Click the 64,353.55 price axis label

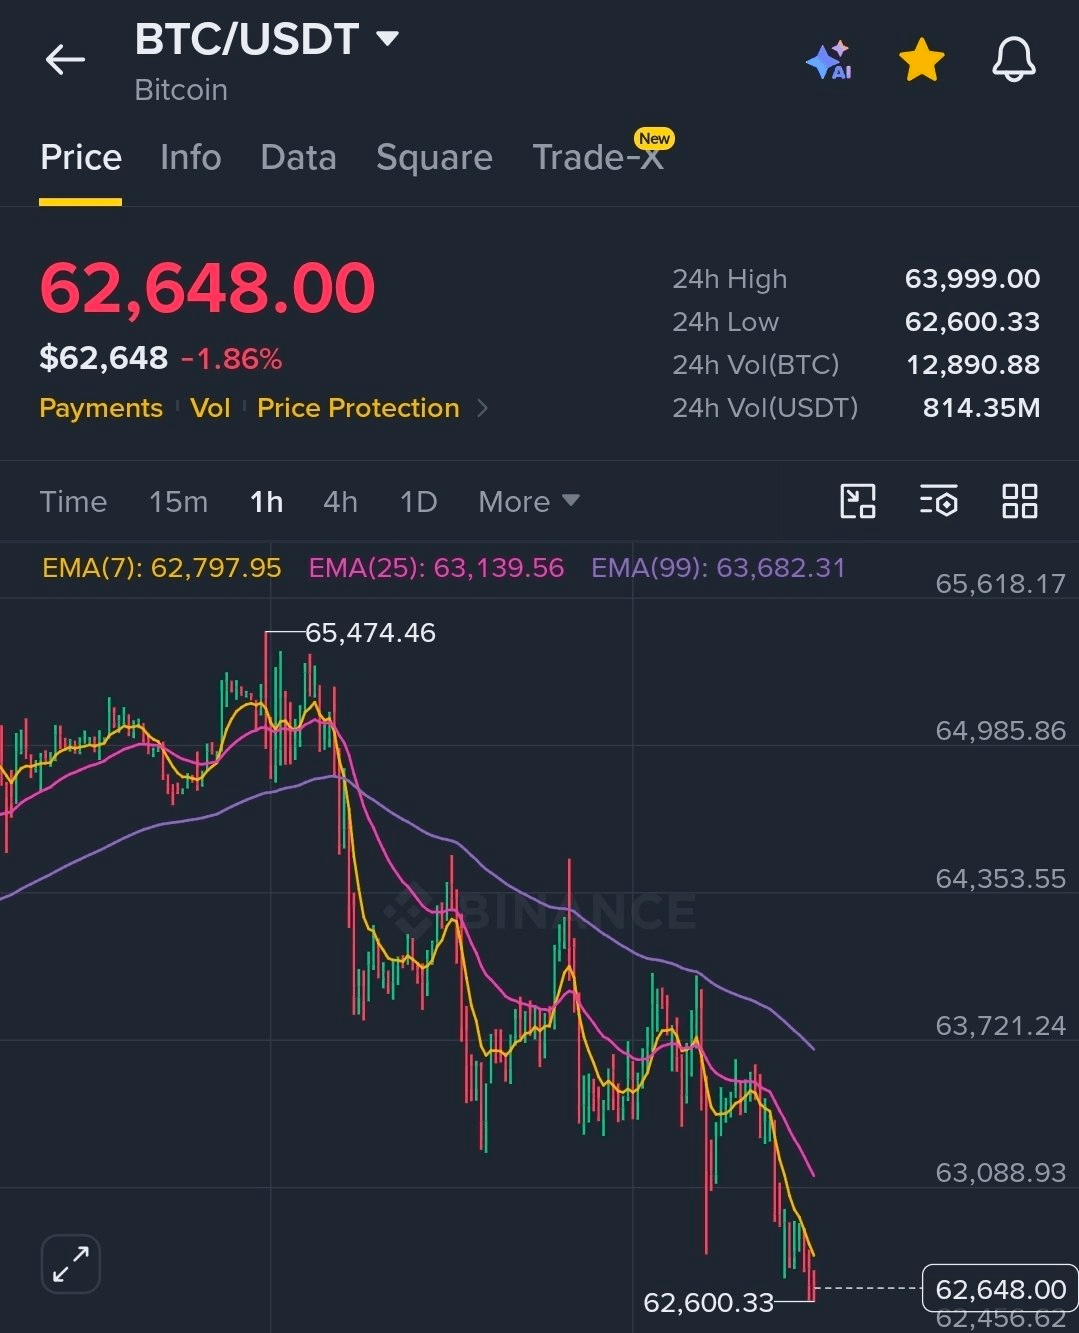[x=1000, y=879]
